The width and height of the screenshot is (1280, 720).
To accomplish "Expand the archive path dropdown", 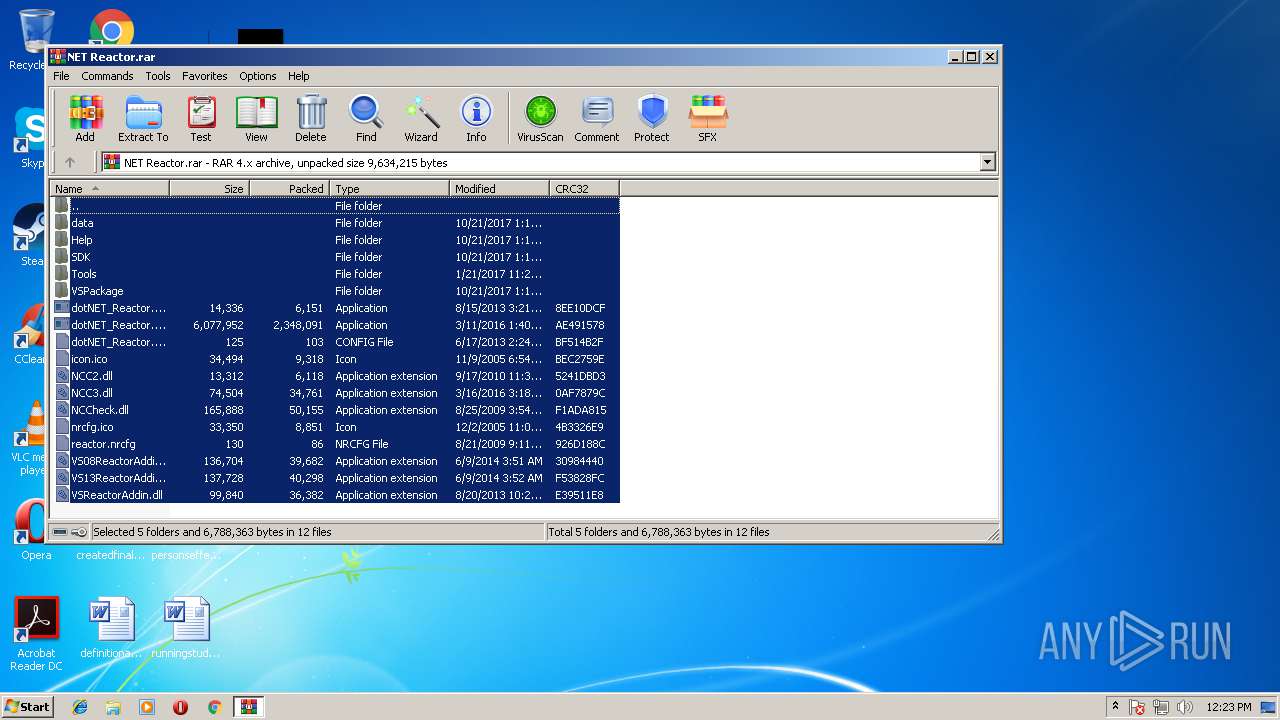I will pyautogui.click(x=988, y=162).
